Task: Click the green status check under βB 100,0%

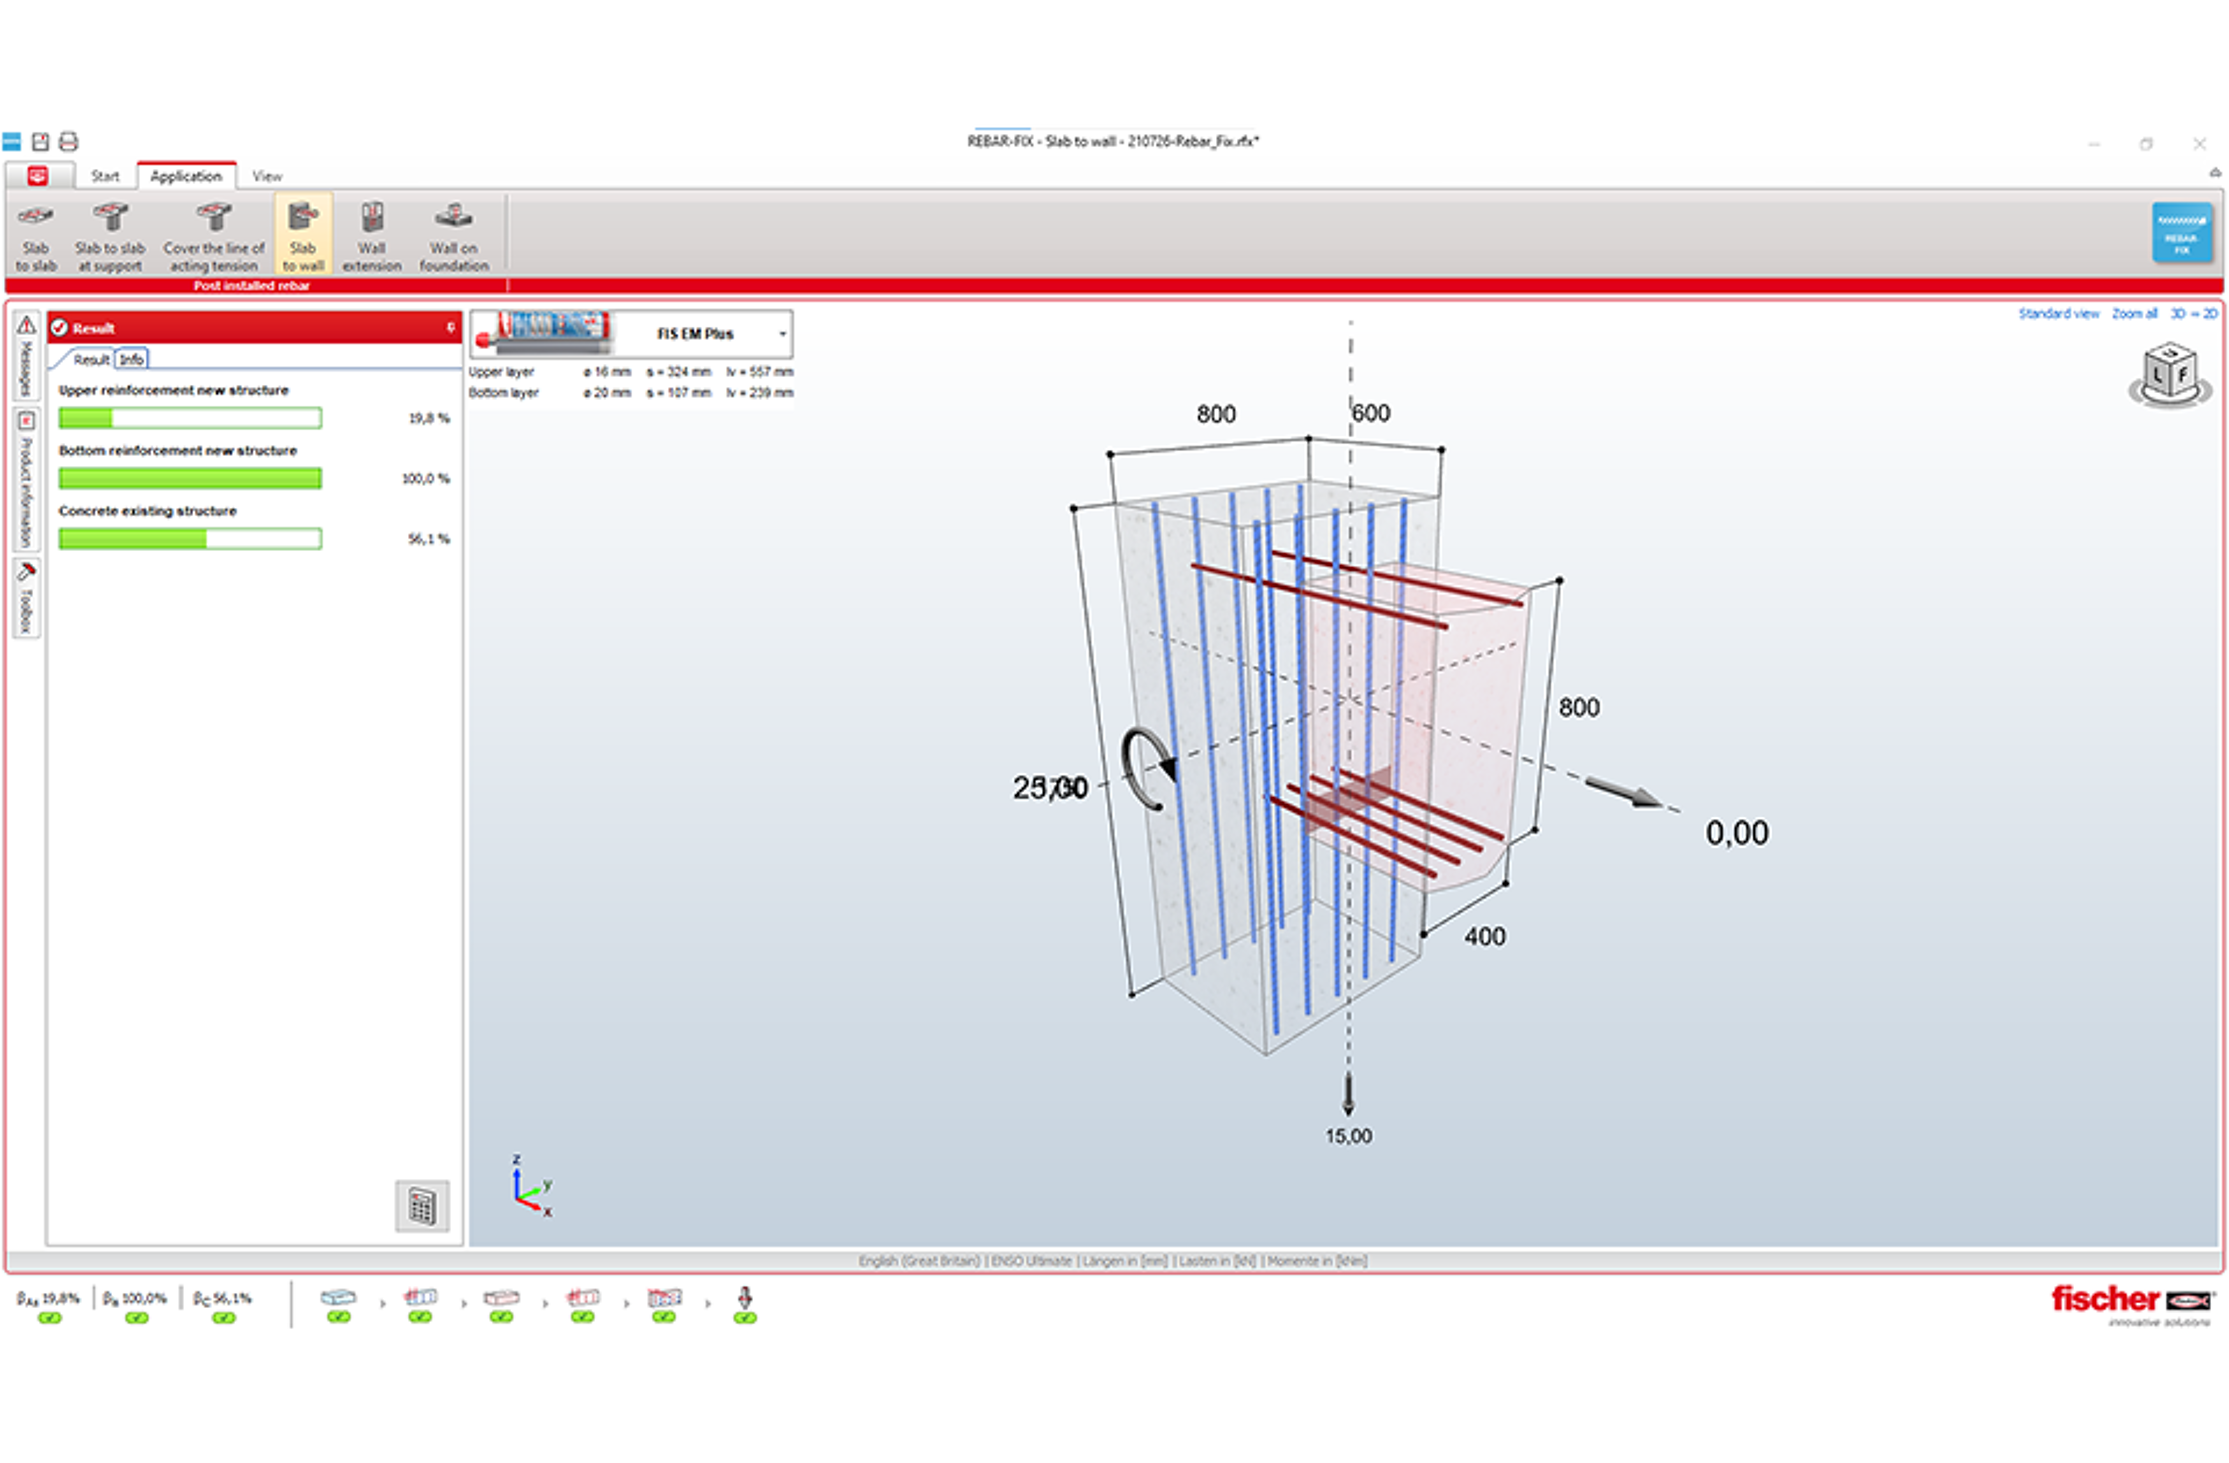Action: pos(137,1318)
